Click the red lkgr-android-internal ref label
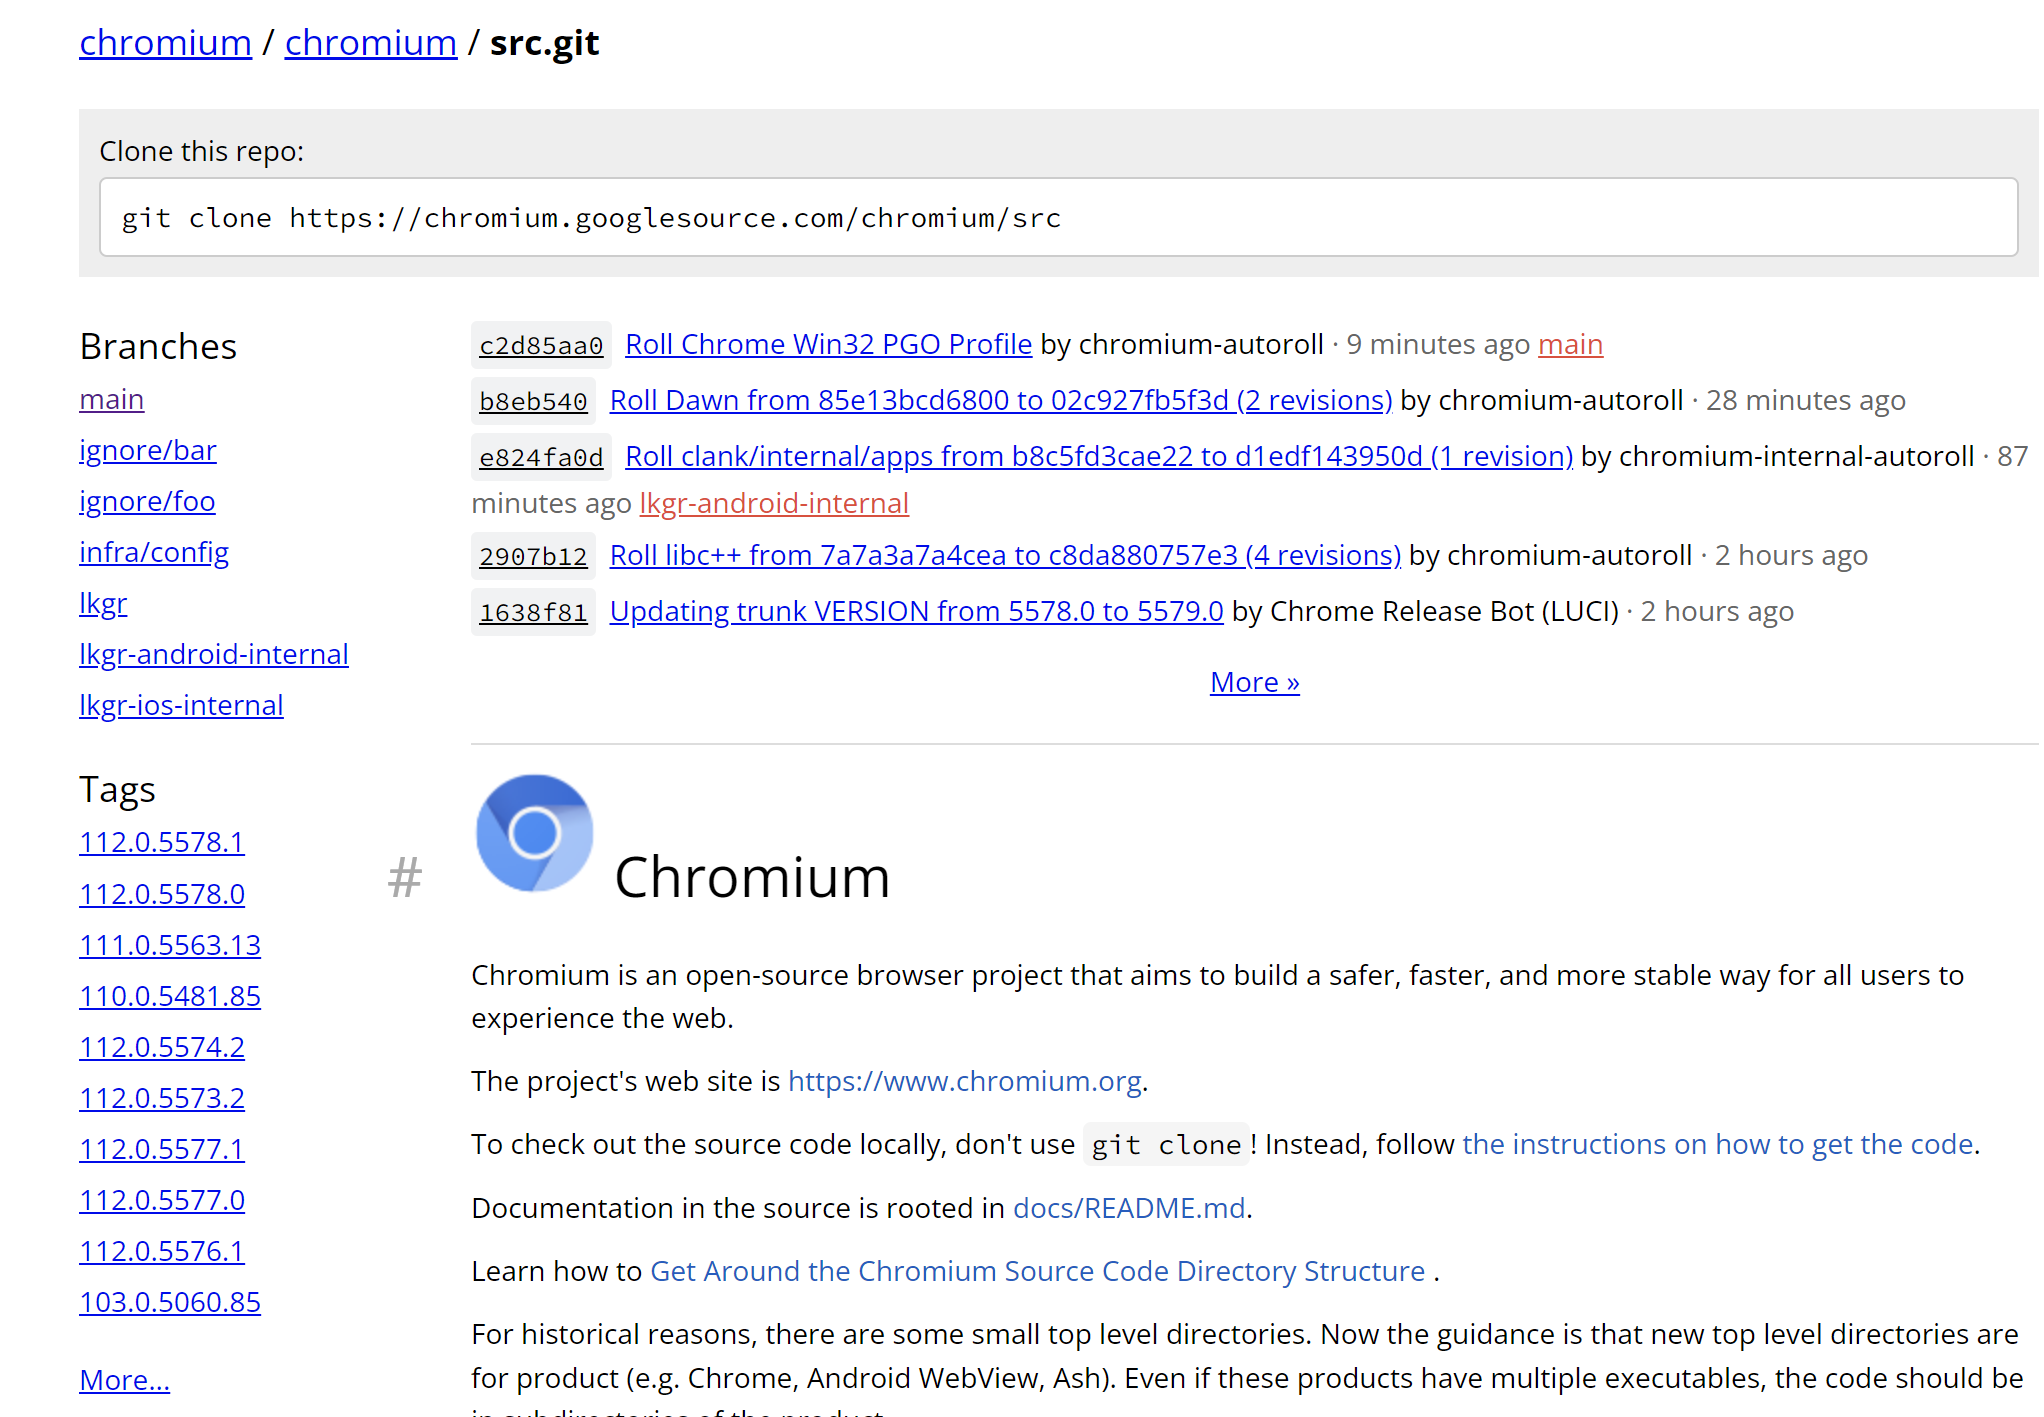This screenshot has height=1417, width=2044. click(x=774, y=503)
